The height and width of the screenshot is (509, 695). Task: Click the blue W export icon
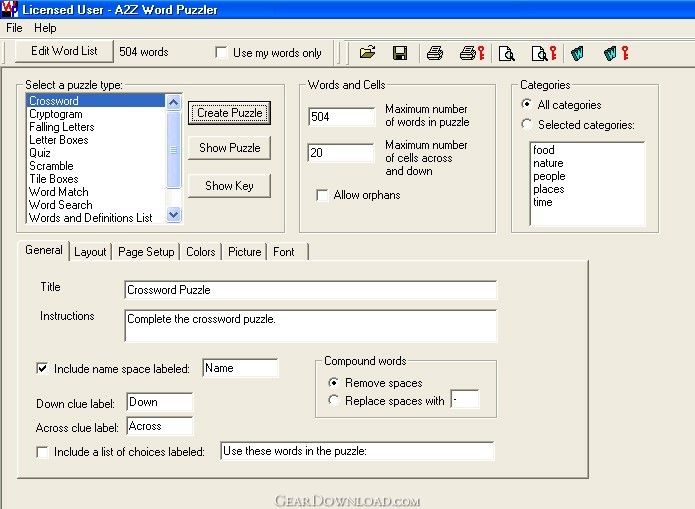coord(577,53)
